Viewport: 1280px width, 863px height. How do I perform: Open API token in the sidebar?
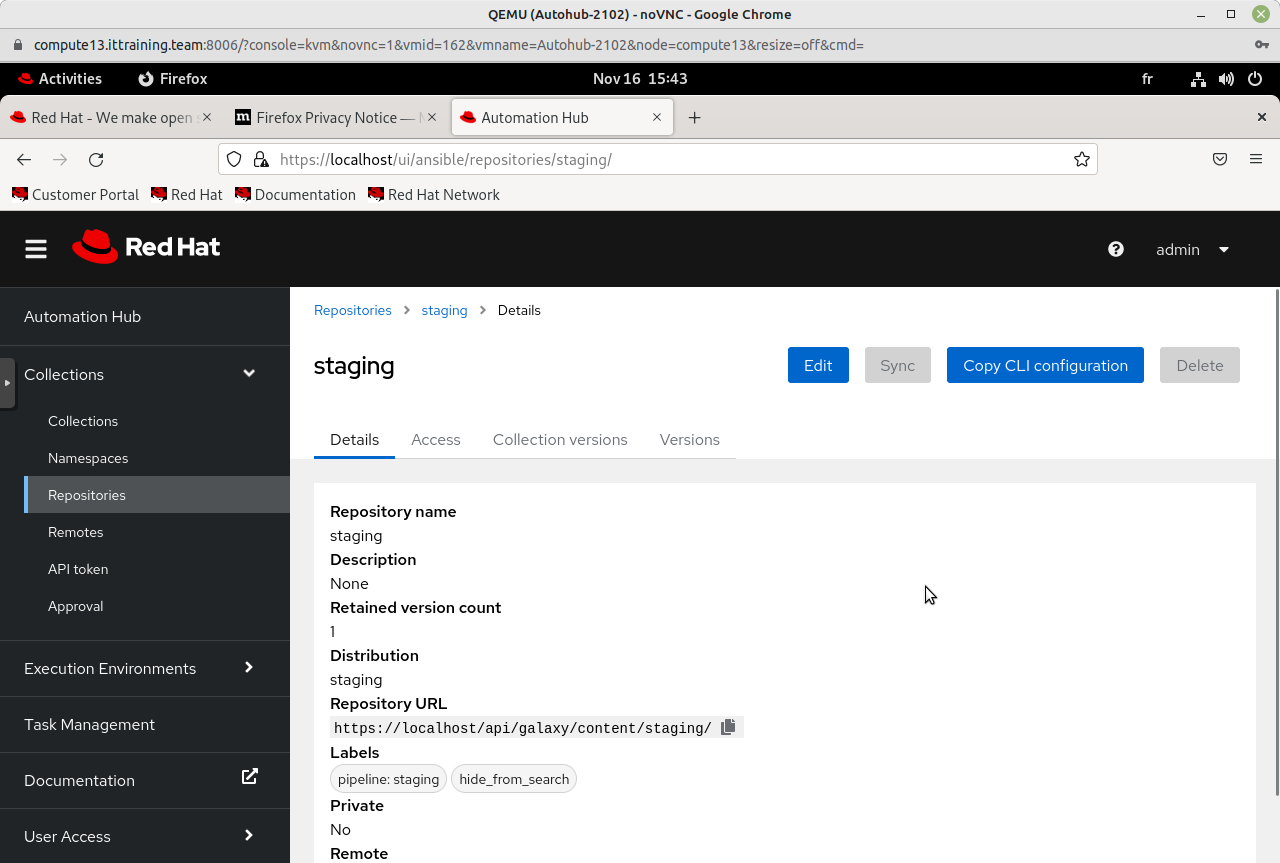point(157,569)
